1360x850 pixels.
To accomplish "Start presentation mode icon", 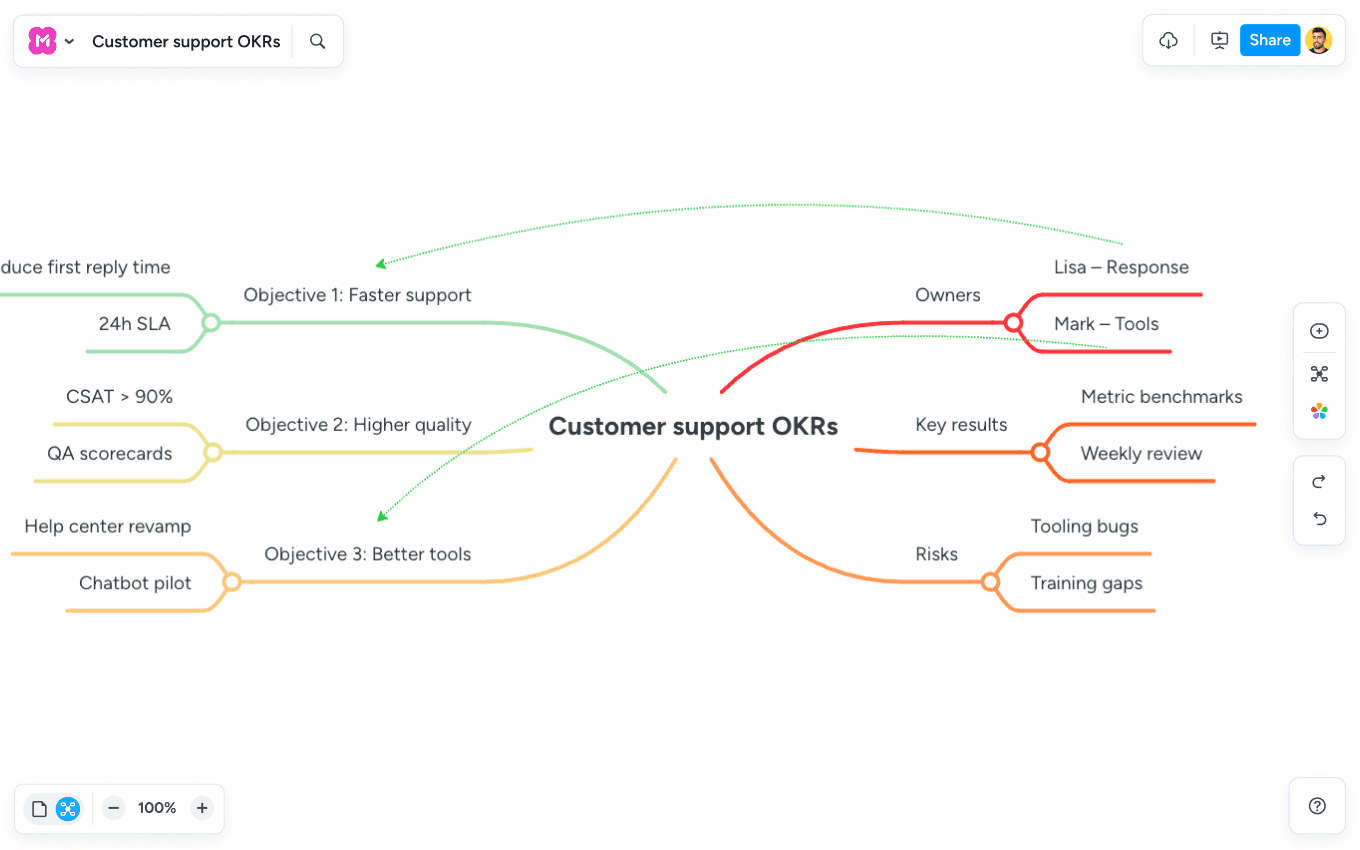I will (x=1219, y=41).
